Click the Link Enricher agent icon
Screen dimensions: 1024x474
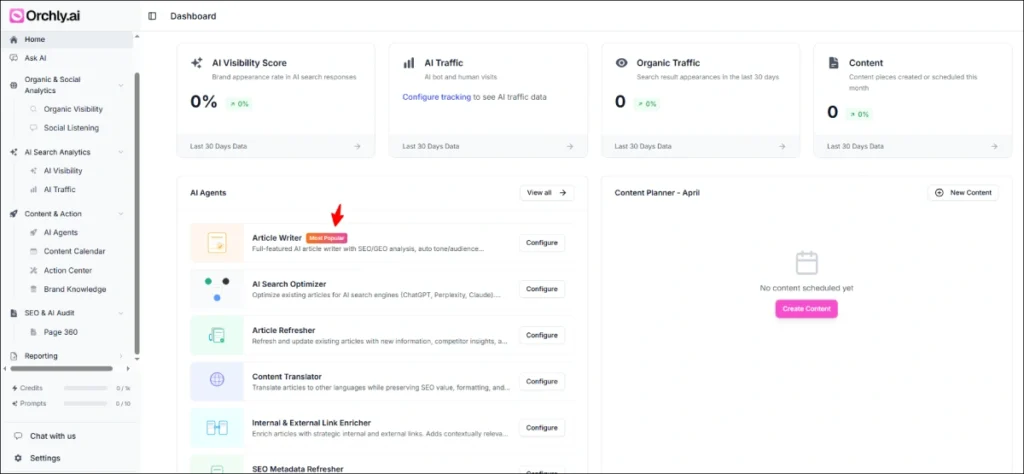pos(216,428)
